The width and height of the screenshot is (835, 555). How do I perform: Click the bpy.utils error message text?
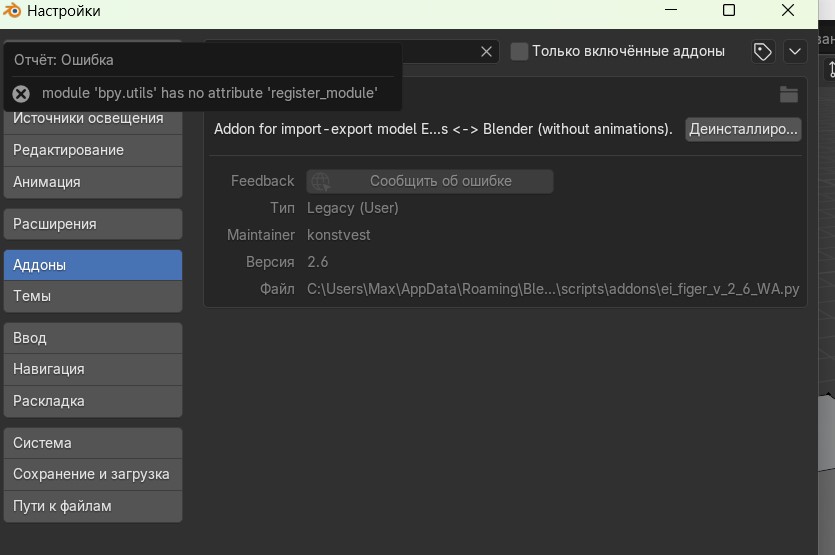point(209,93)
